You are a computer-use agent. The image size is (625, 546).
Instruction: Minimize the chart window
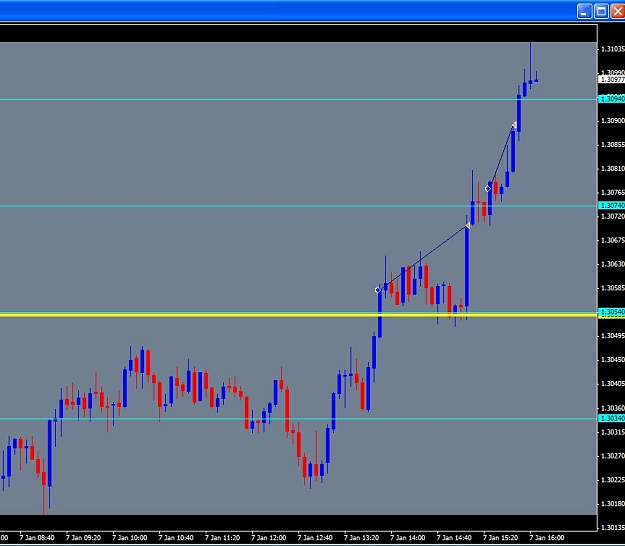(584, 11)
